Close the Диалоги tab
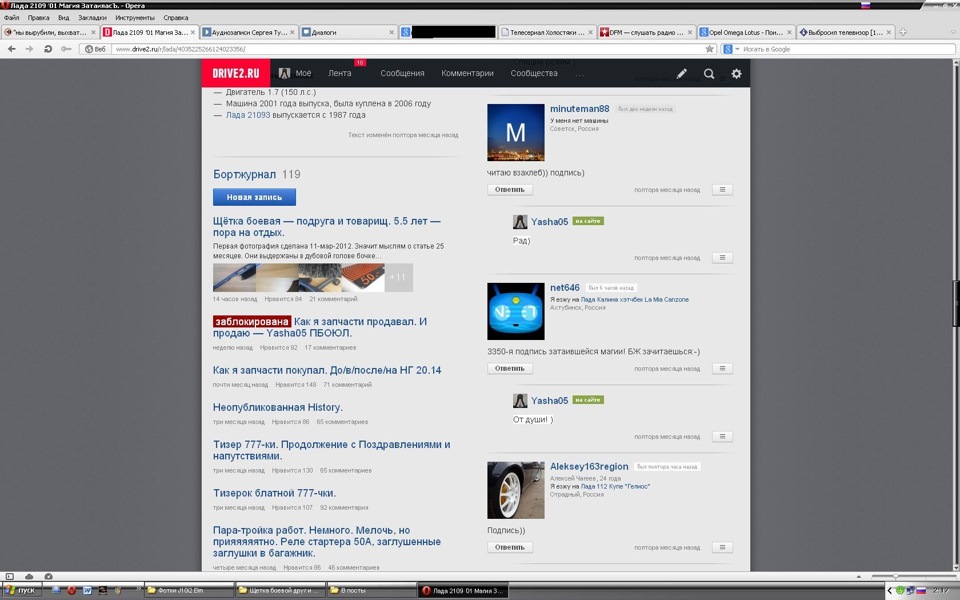 (392, 32)
